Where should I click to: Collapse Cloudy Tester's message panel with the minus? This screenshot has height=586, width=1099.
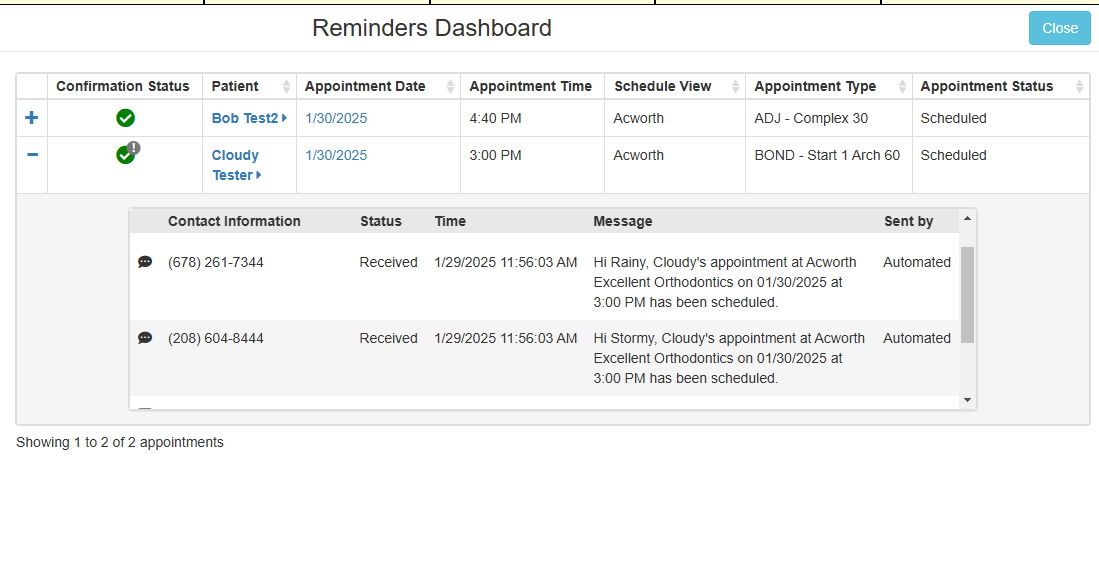(x=31, y=154)
